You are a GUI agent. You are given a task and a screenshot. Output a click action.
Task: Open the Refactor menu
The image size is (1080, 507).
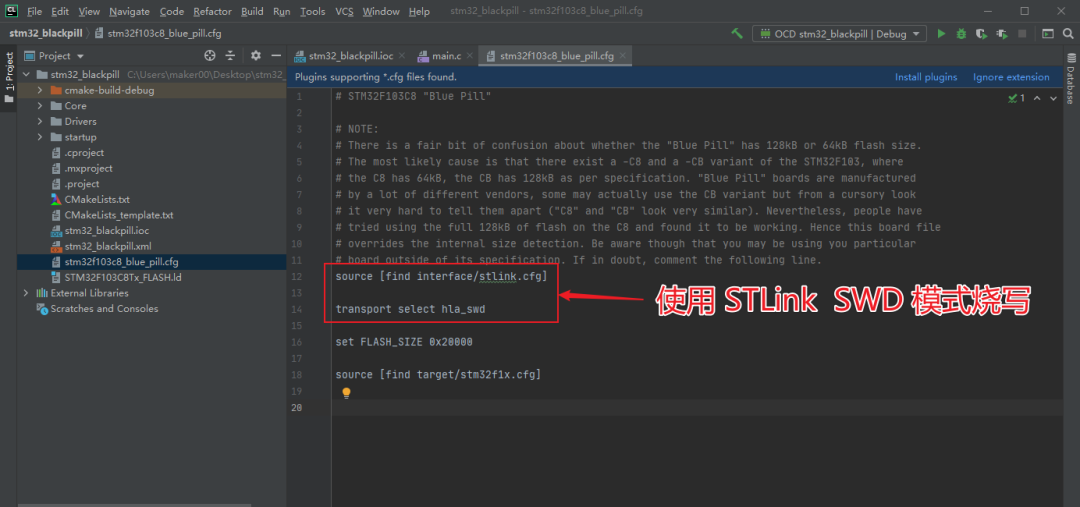point(213,12)
